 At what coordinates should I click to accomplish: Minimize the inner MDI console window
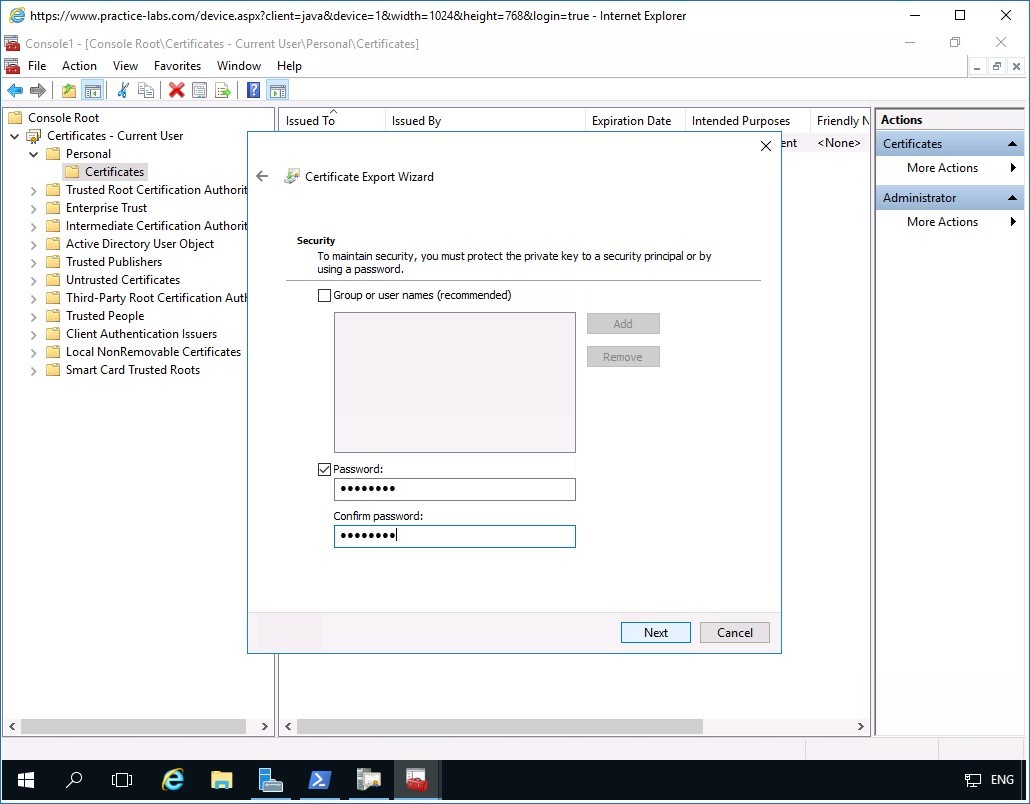pyautogui.click(x=977, y=66)
